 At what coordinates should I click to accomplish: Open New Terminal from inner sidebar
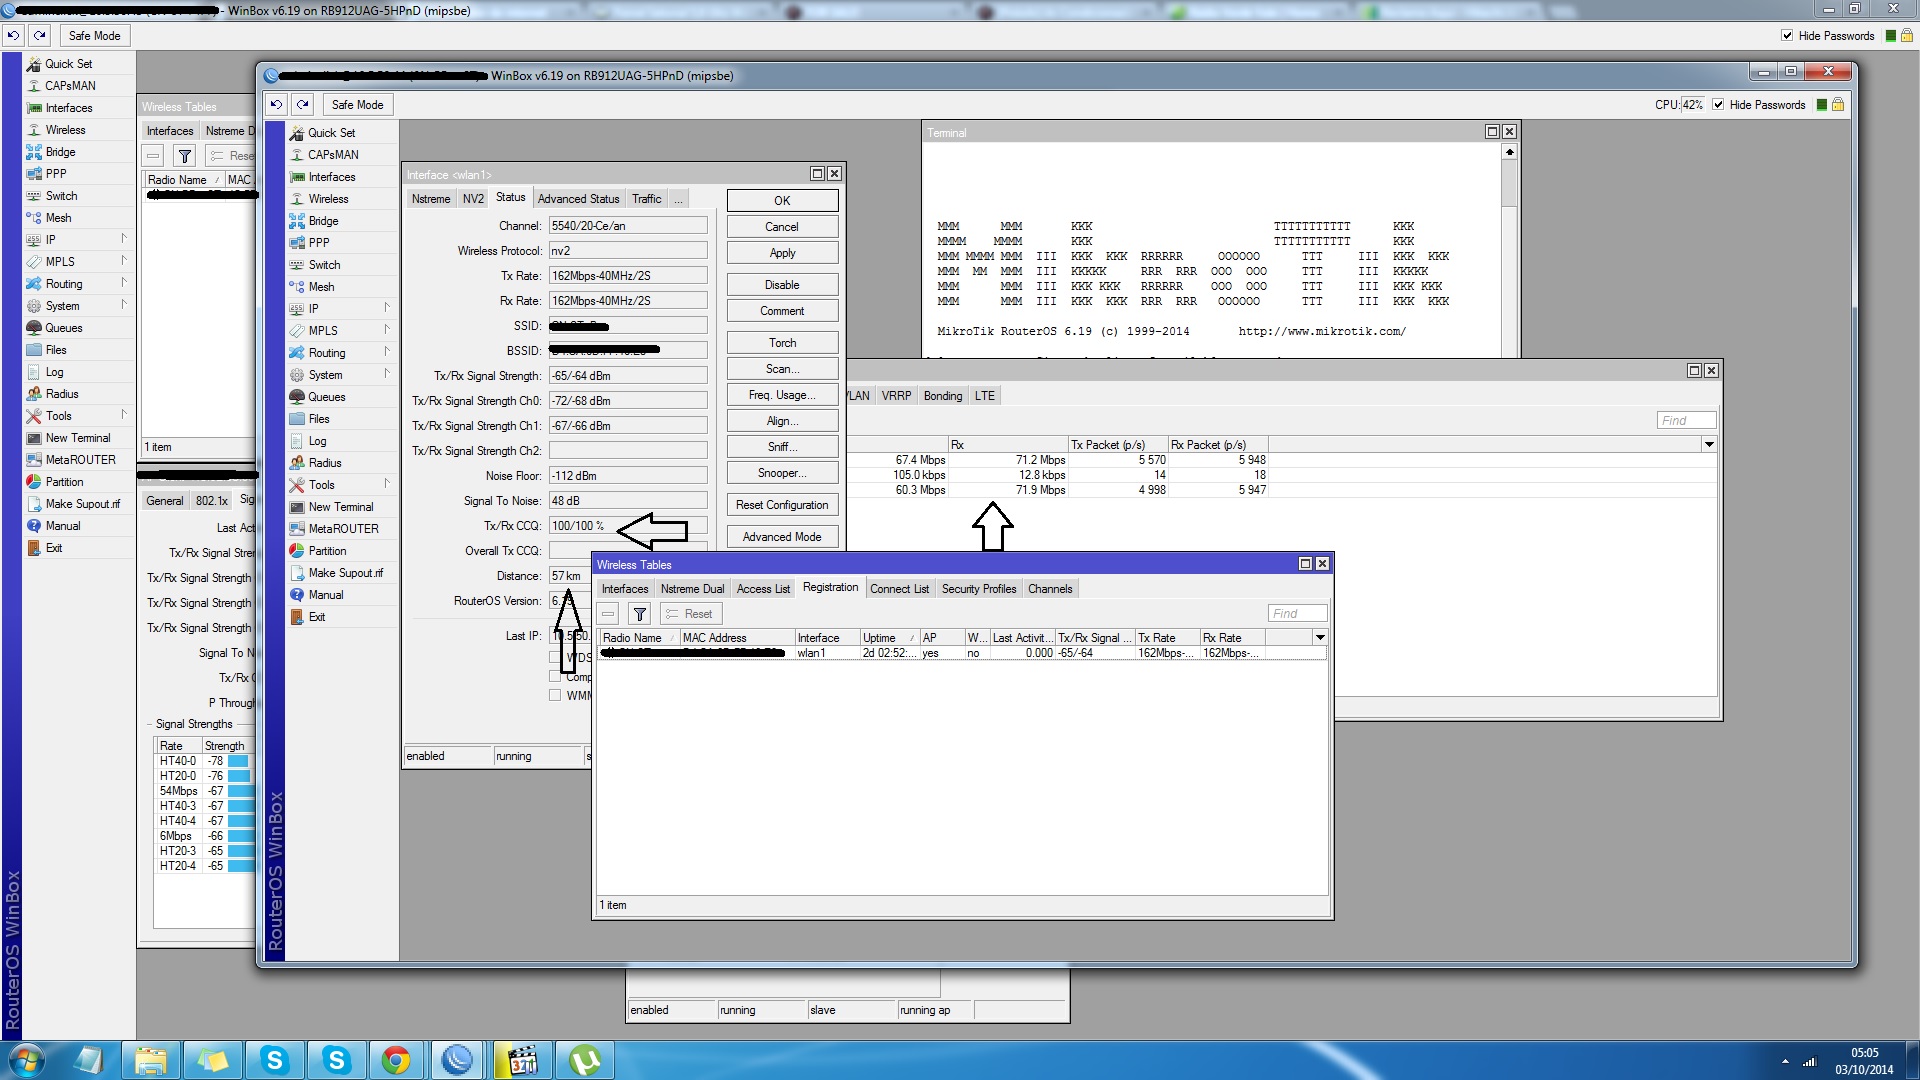340,507
